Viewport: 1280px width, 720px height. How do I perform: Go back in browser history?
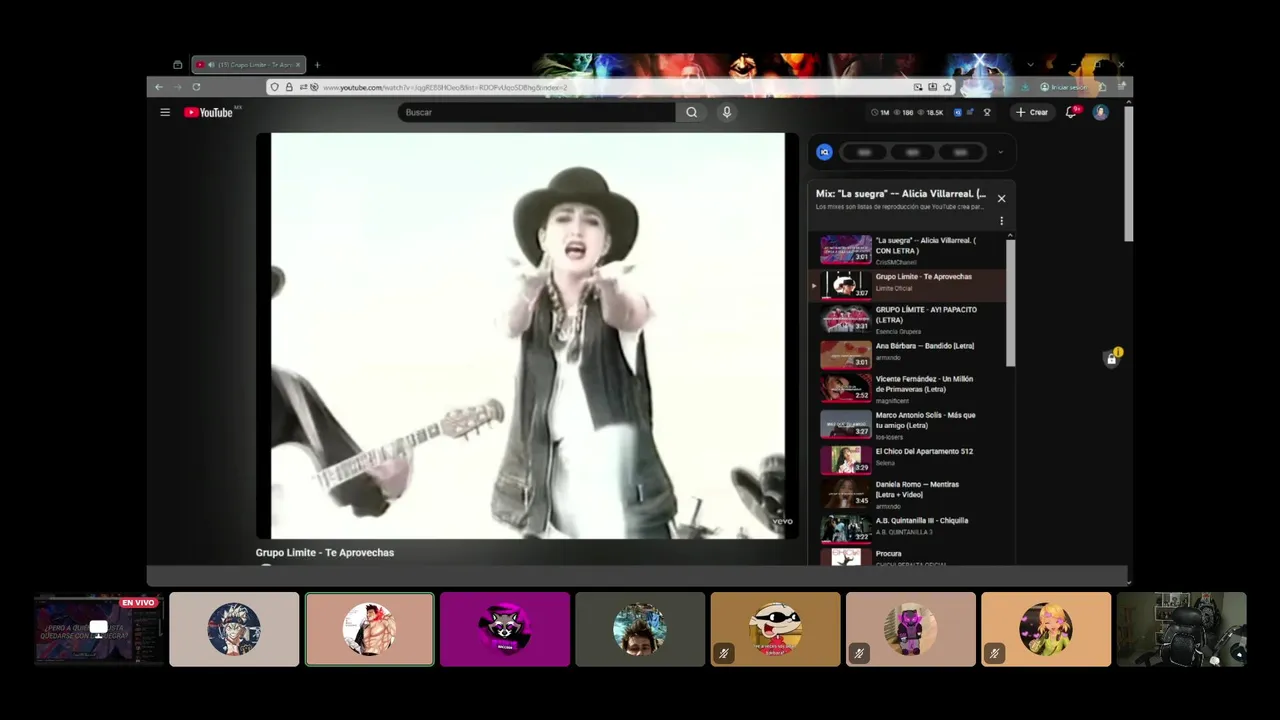click(x=158, y=87)
